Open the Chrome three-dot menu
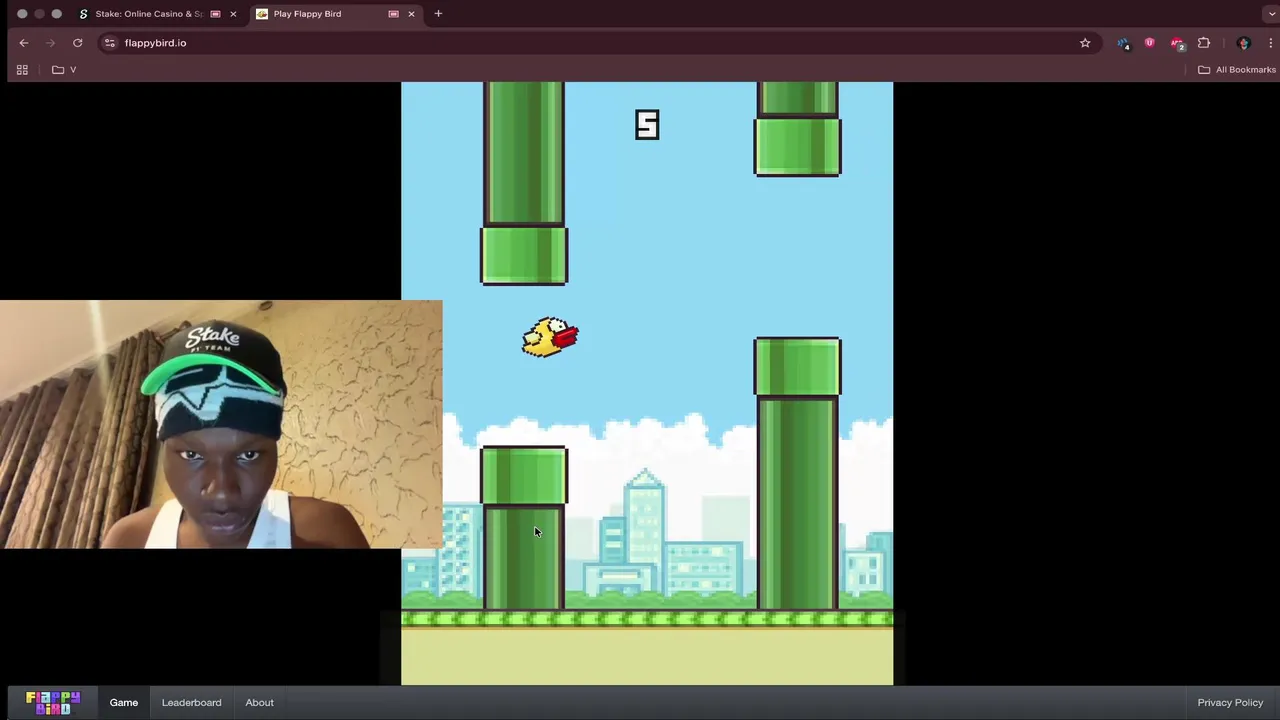Viewport: 1280px width, 720px height. (1270, 43)
